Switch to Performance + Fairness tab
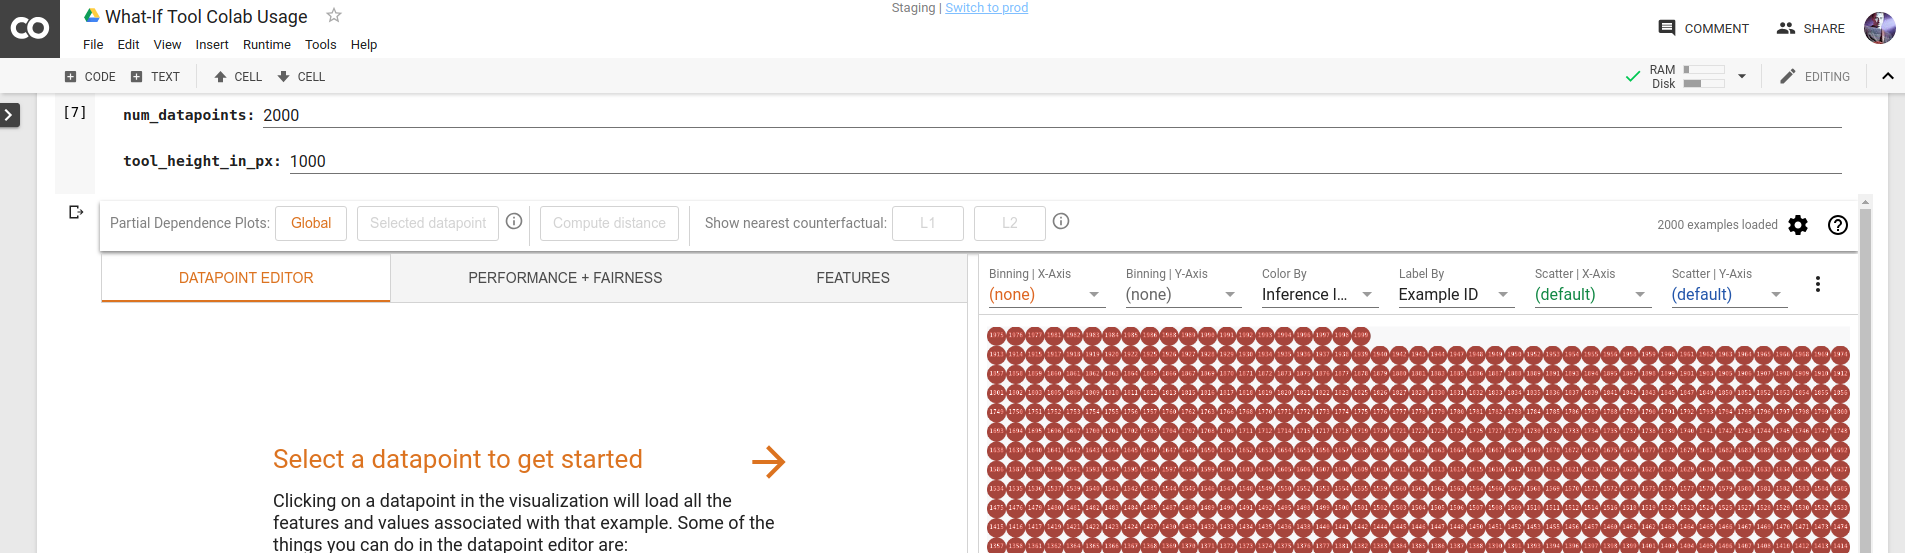Image resolution: width=1905 pixels, height=553 pixels. 565,278
